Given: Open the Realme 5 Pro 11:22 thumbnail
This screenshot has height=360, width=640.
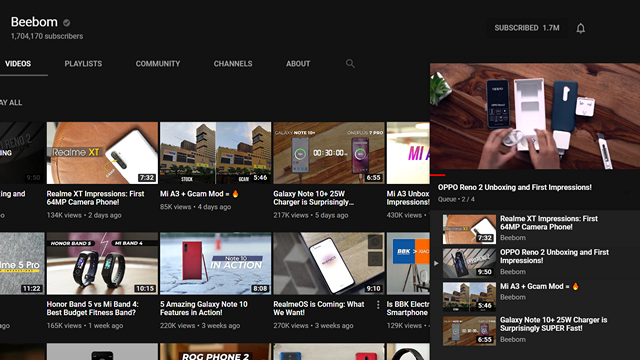Looking at the screenshot, I should click(22, 263).
